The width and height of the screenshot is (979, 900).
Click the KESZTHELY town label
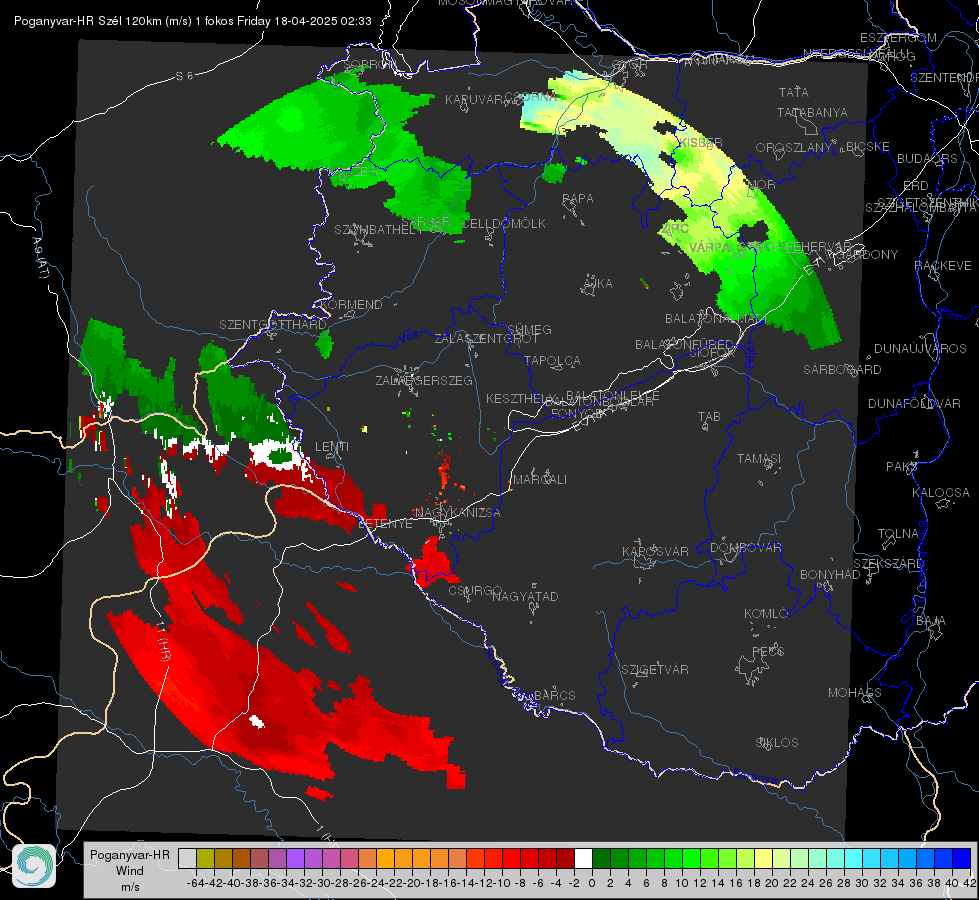pos(521,398)
